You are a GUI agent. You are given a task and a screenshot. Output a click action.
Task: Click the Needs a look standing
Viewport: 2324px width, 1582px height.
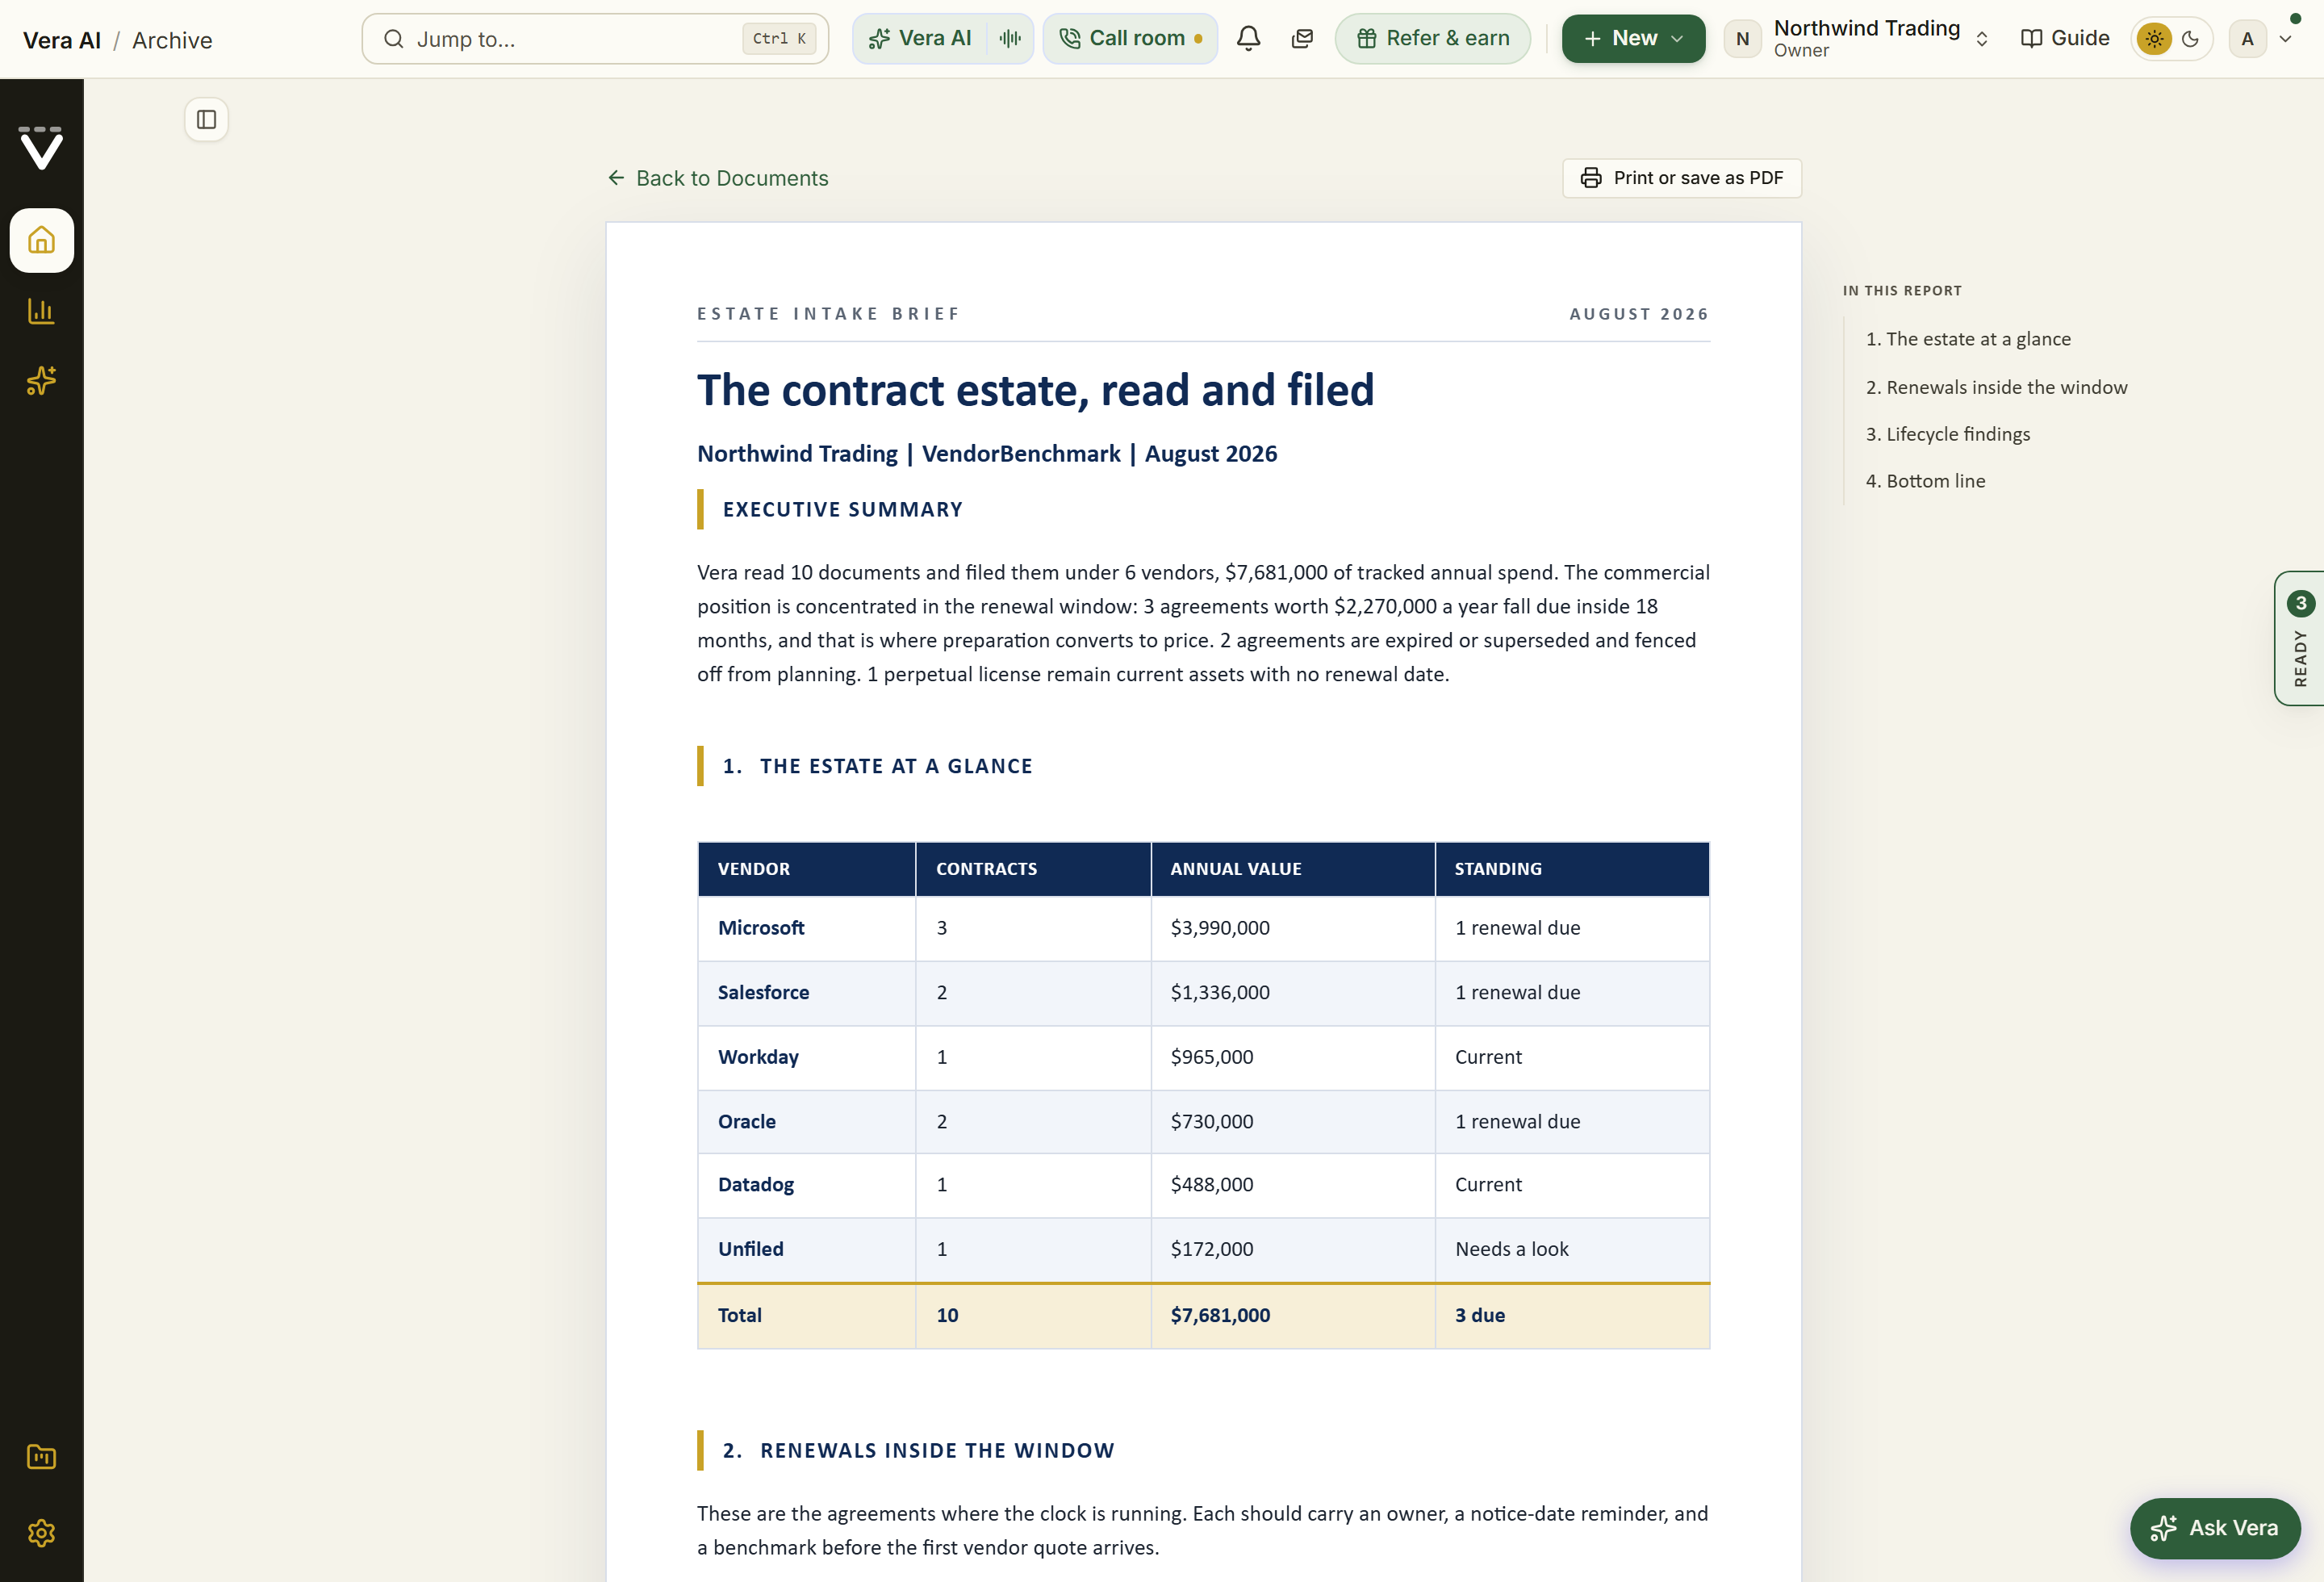tap(1511, 1249)
